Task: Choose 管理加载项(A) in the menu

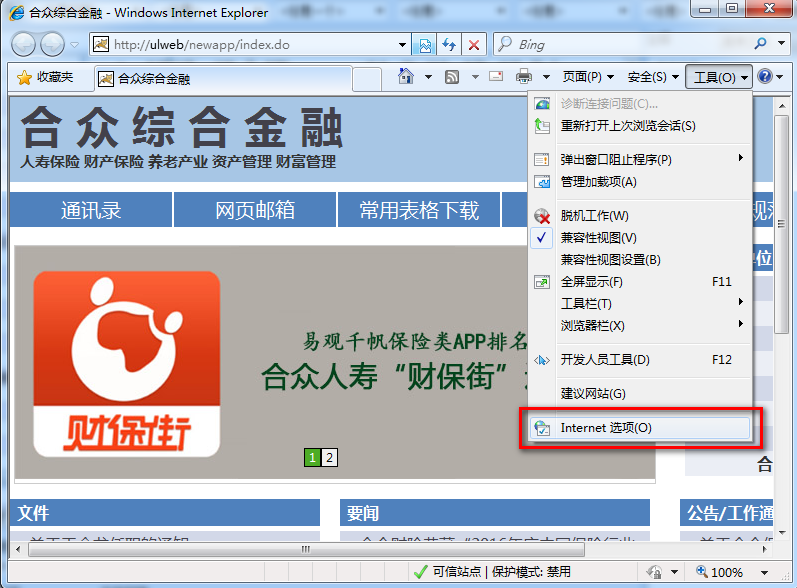Action: click(x=598, y=182)
